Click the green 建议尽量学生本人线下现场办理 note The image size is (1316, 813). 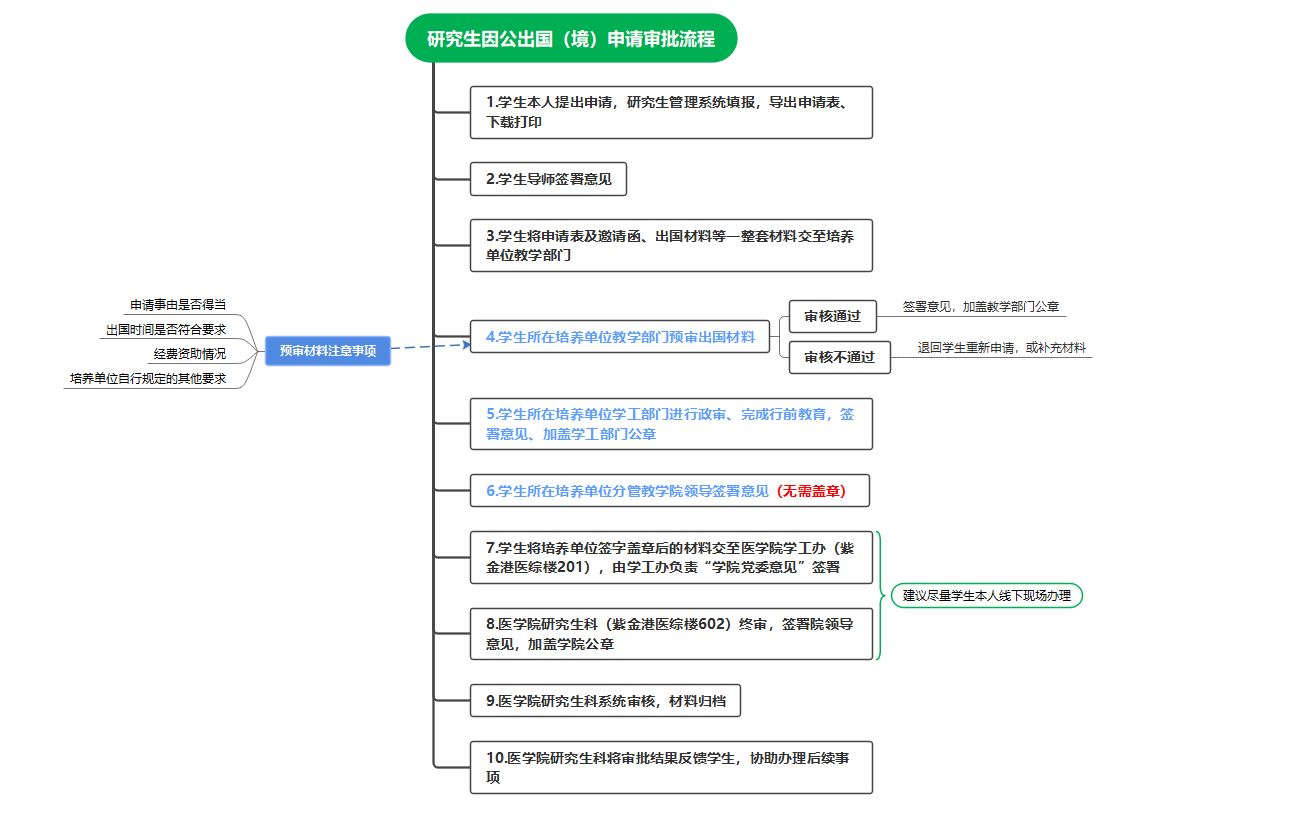tap(986, 596)
